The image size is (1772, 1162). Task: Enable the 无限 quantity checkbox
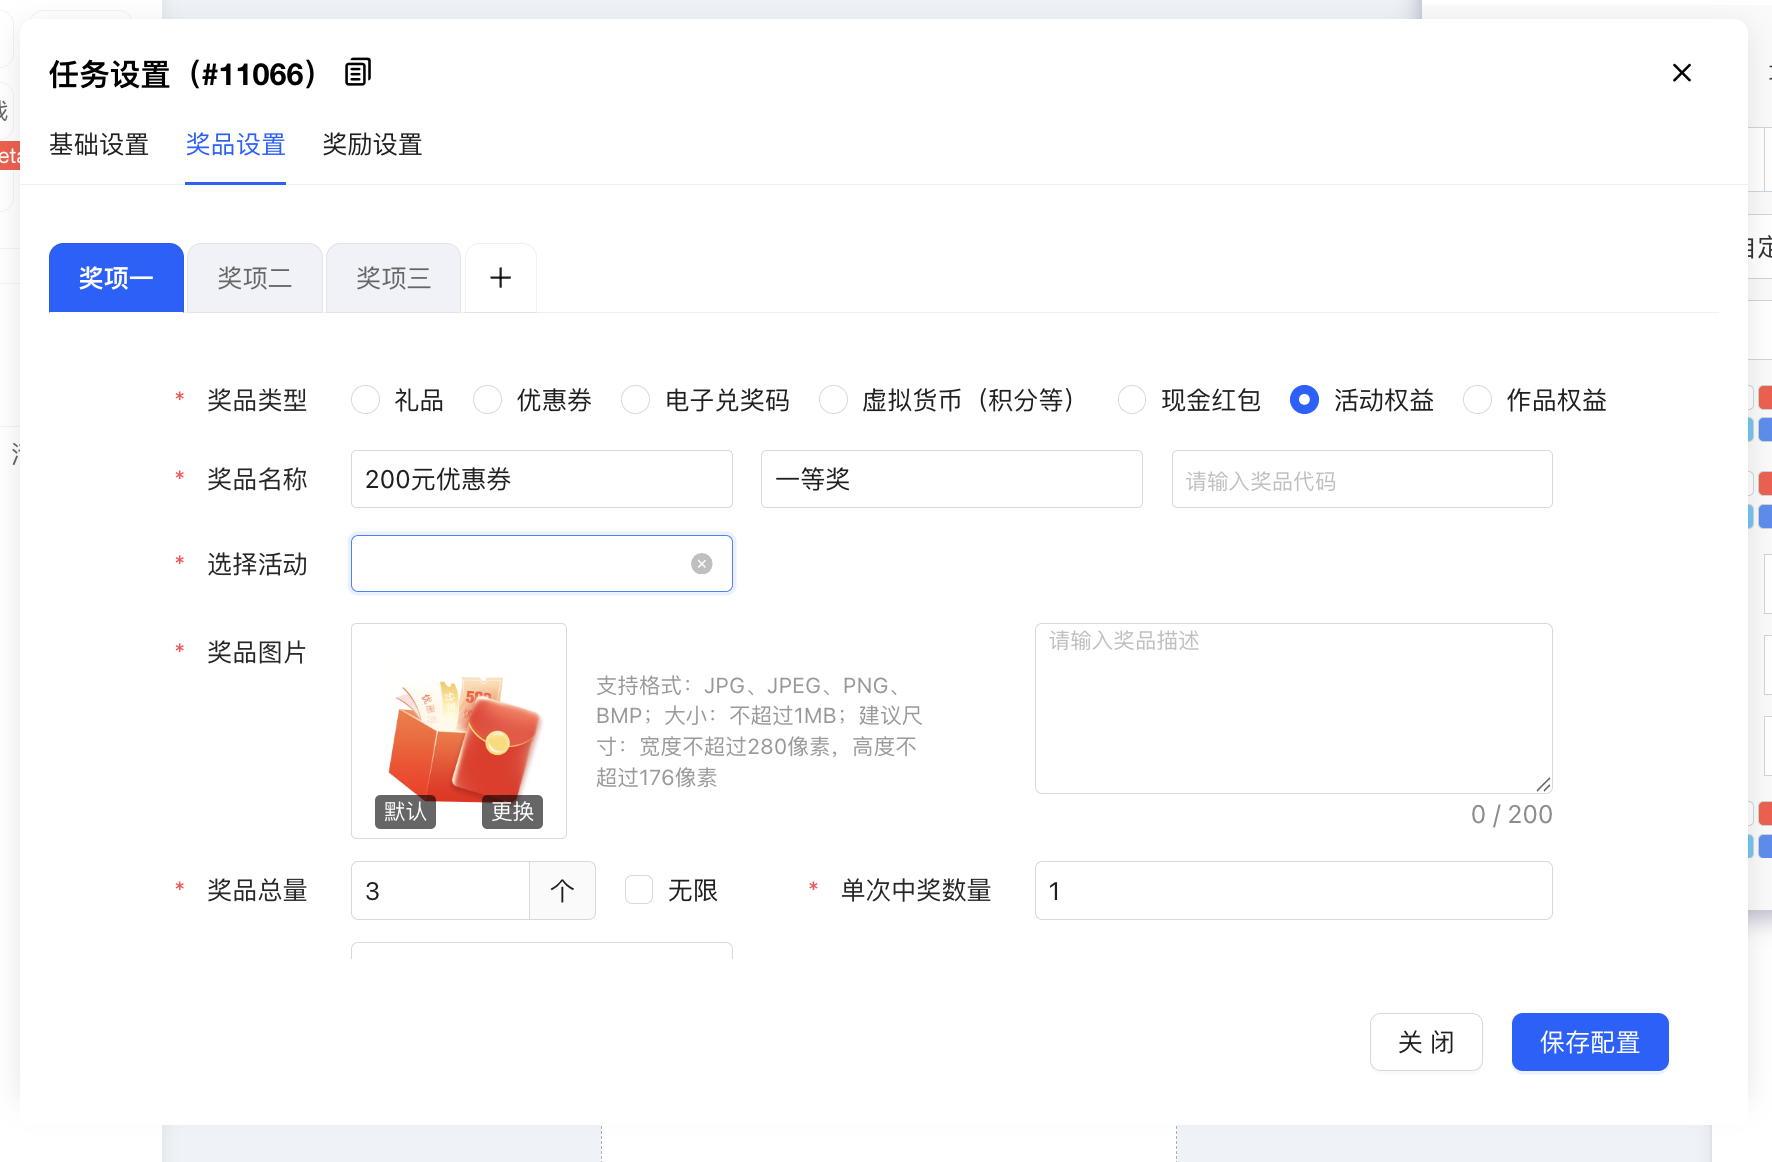click(639, 890)
